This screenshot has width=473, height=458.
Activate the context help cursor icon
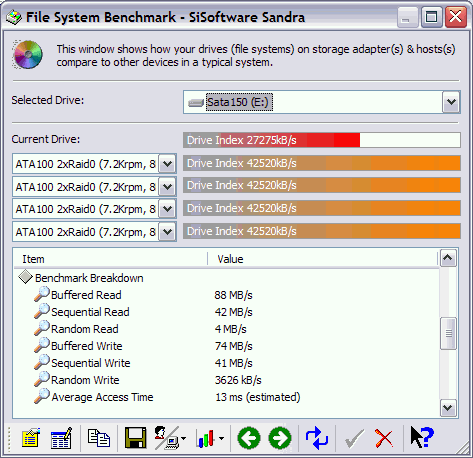[422, 437]
